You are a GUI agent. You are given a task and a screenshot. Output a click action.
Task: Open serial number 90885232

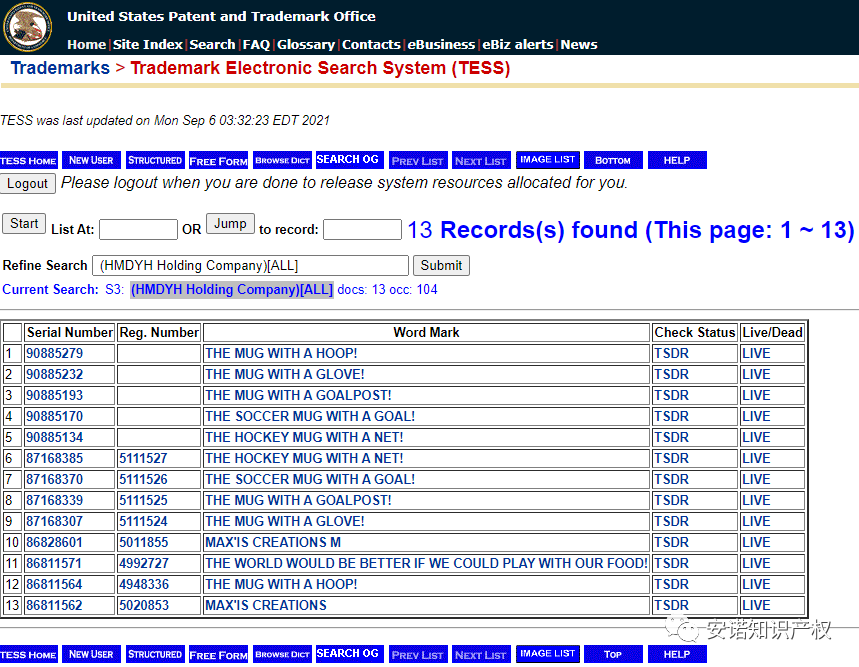pos(54,375)
